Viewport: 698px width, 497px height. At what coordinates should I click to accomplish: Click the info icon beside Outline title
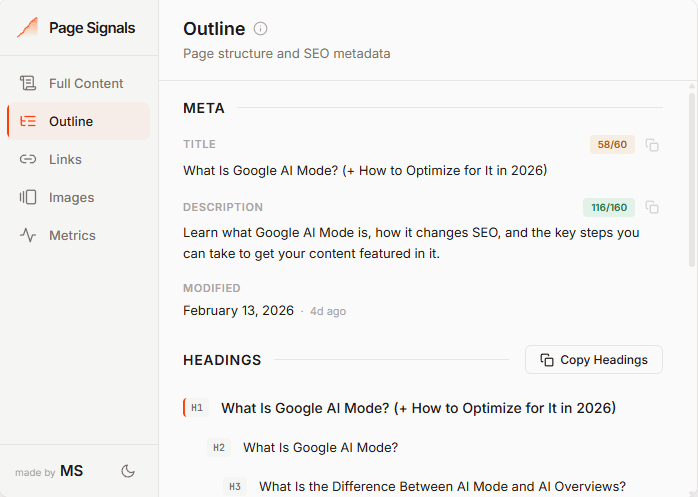tap(260, 29)
